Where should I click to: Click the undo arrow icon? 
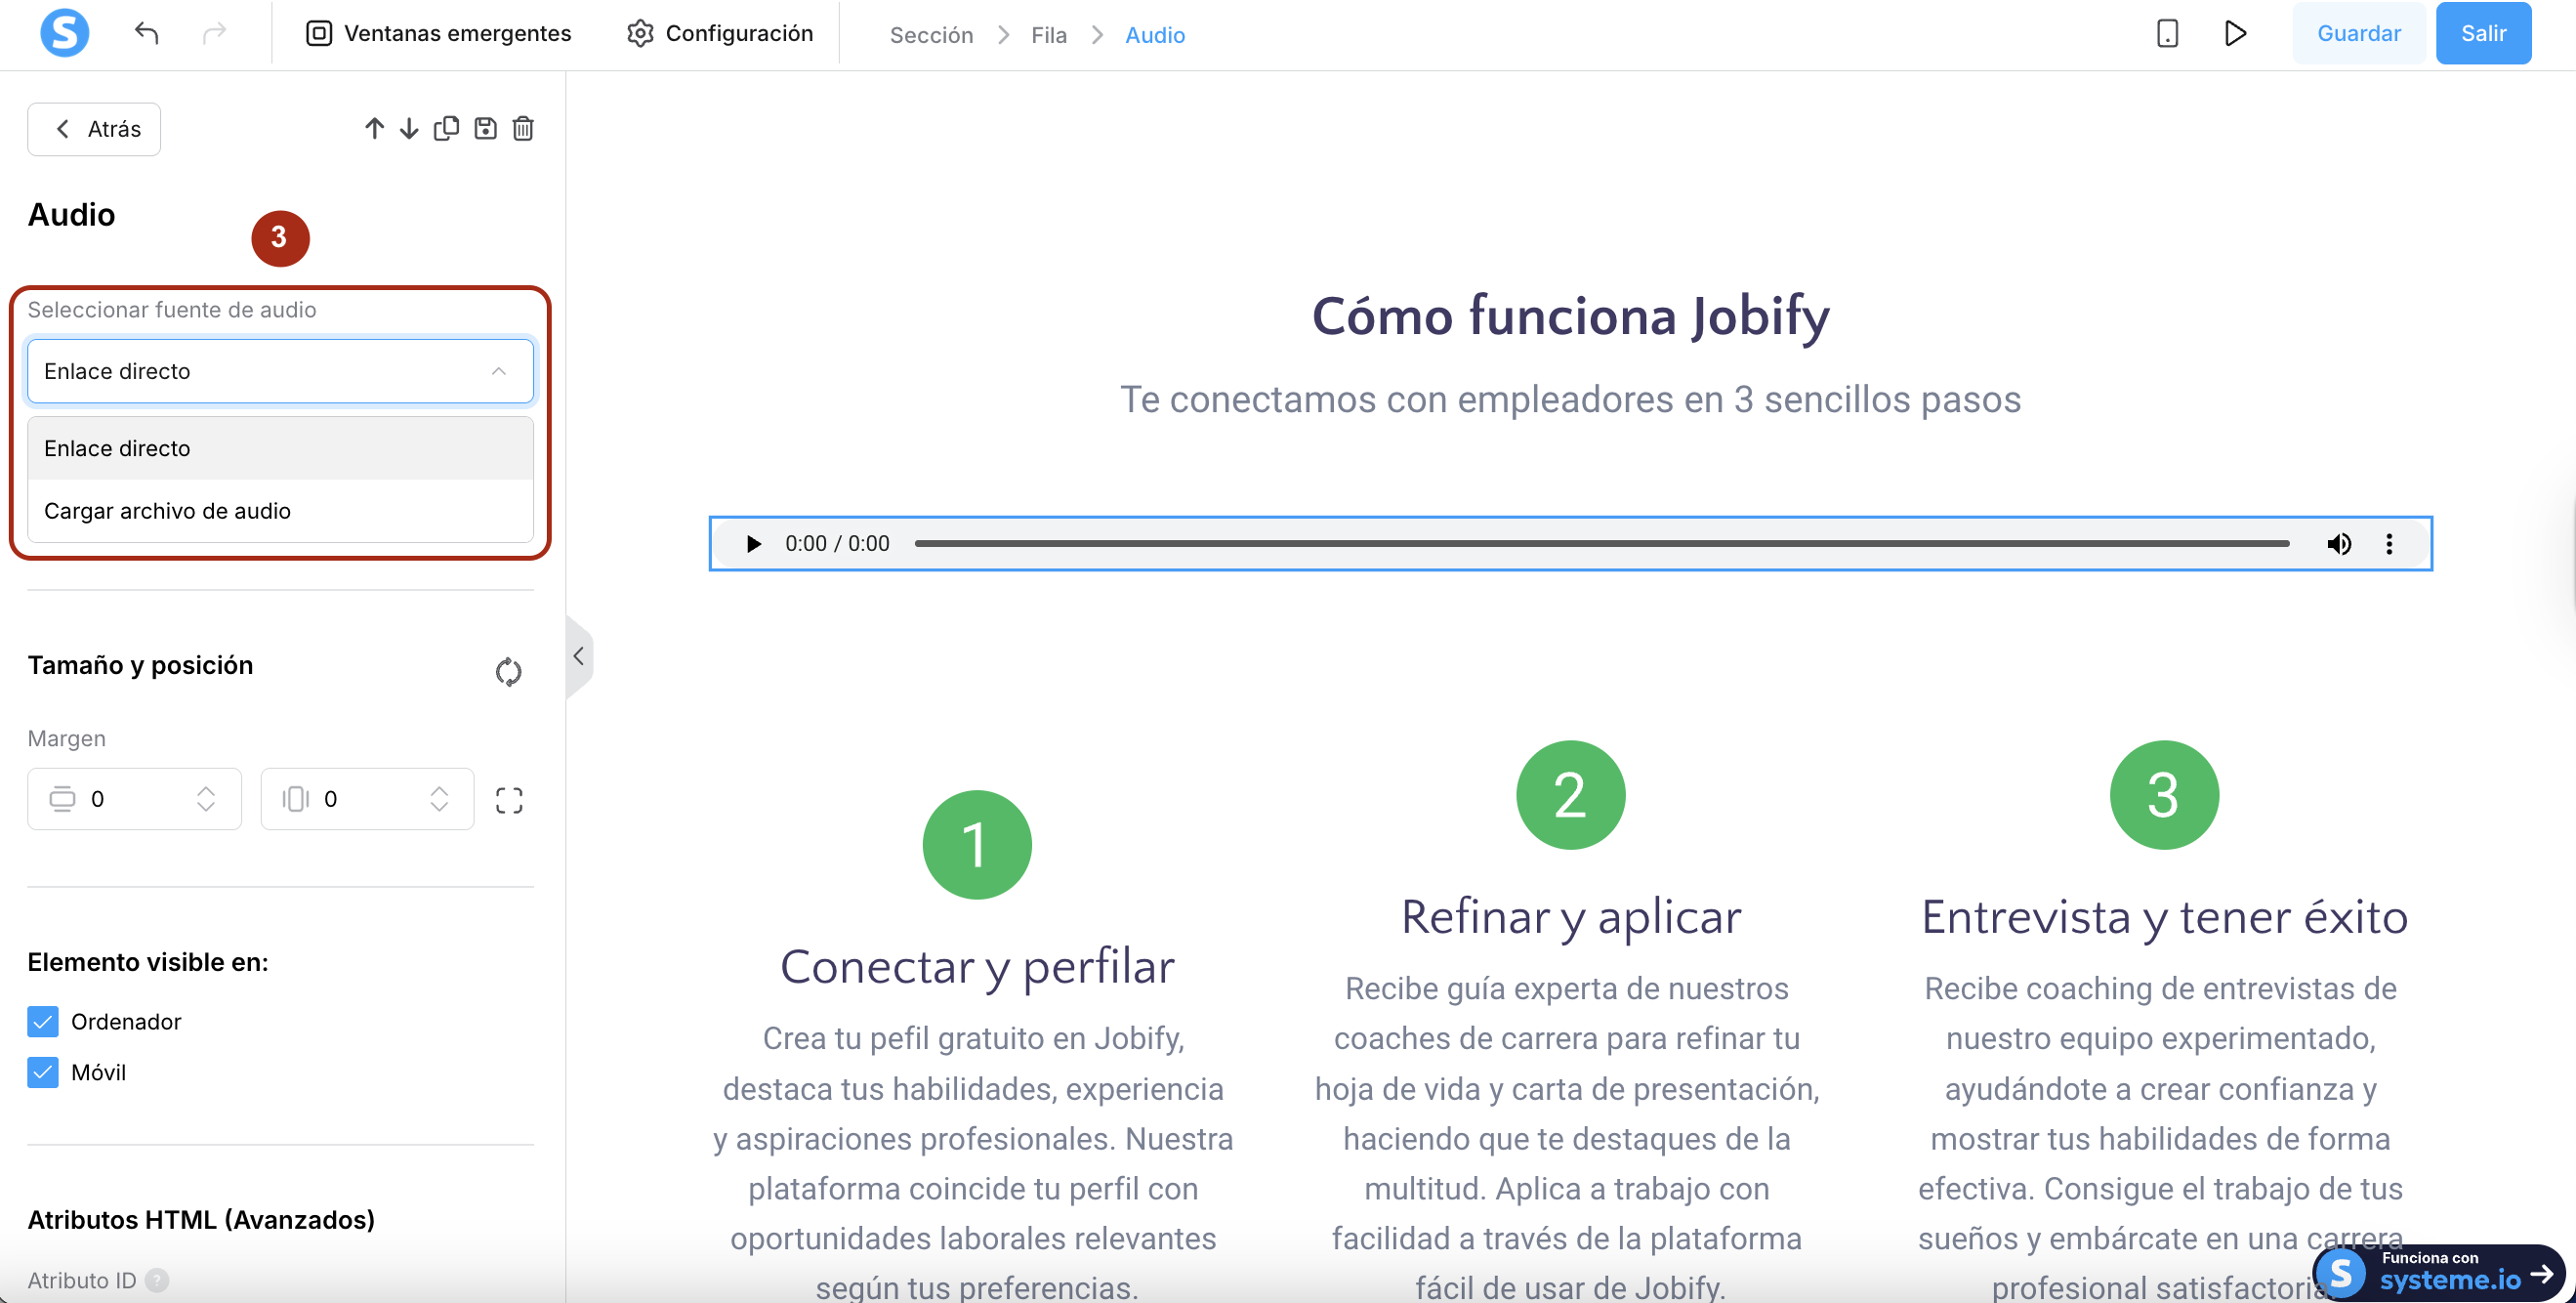pyautogui.click(x=146, y=33)
